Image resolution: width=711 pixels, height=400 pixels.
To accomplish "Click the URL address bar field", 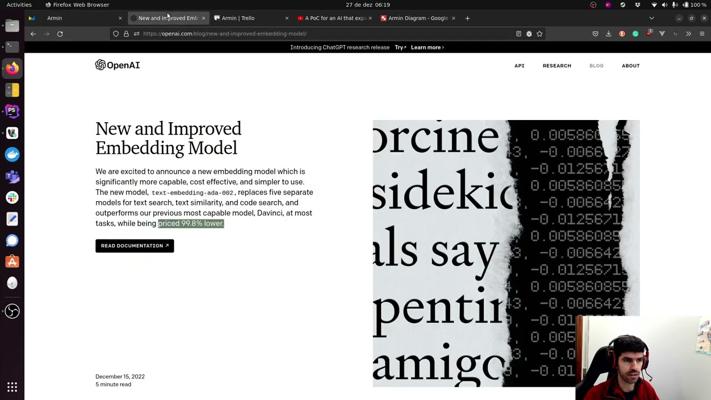I will pyautogui.click(x=326, y=34).
